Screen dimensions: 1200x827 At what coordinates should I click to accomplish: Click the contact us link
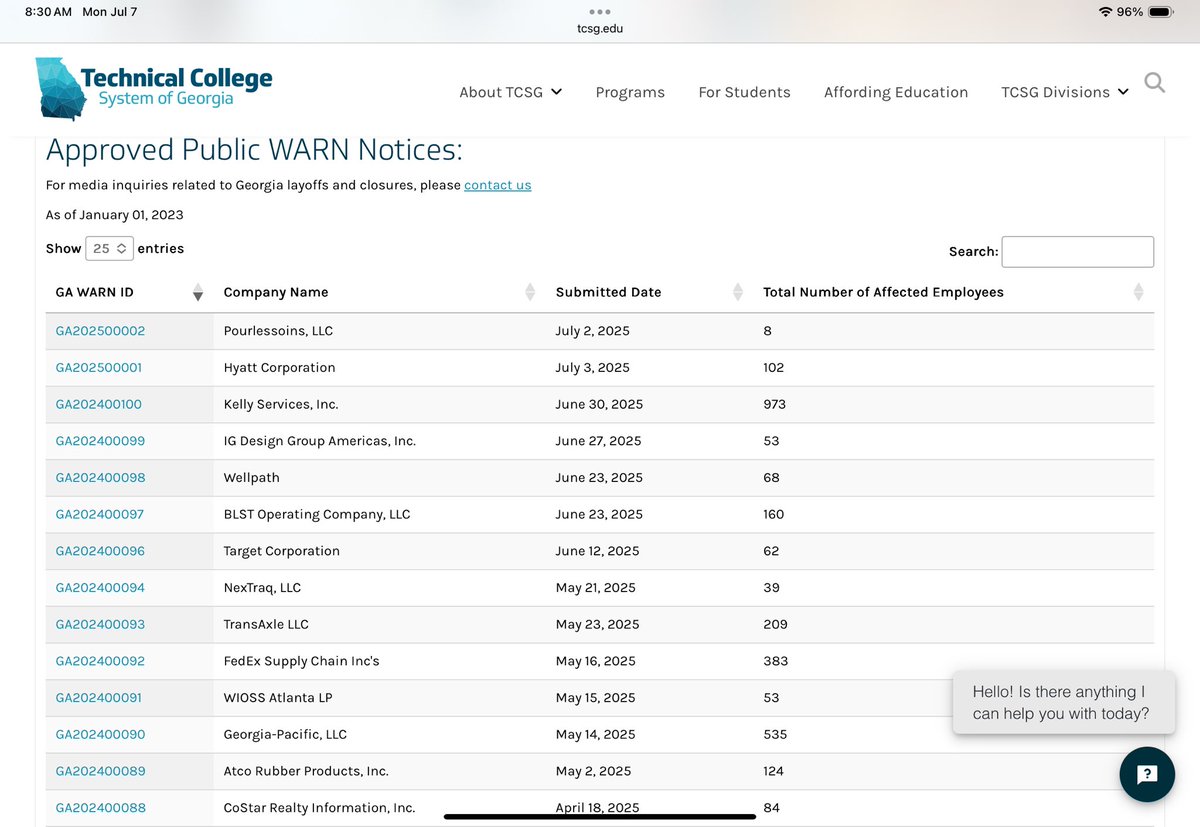[x=498, y=185]
